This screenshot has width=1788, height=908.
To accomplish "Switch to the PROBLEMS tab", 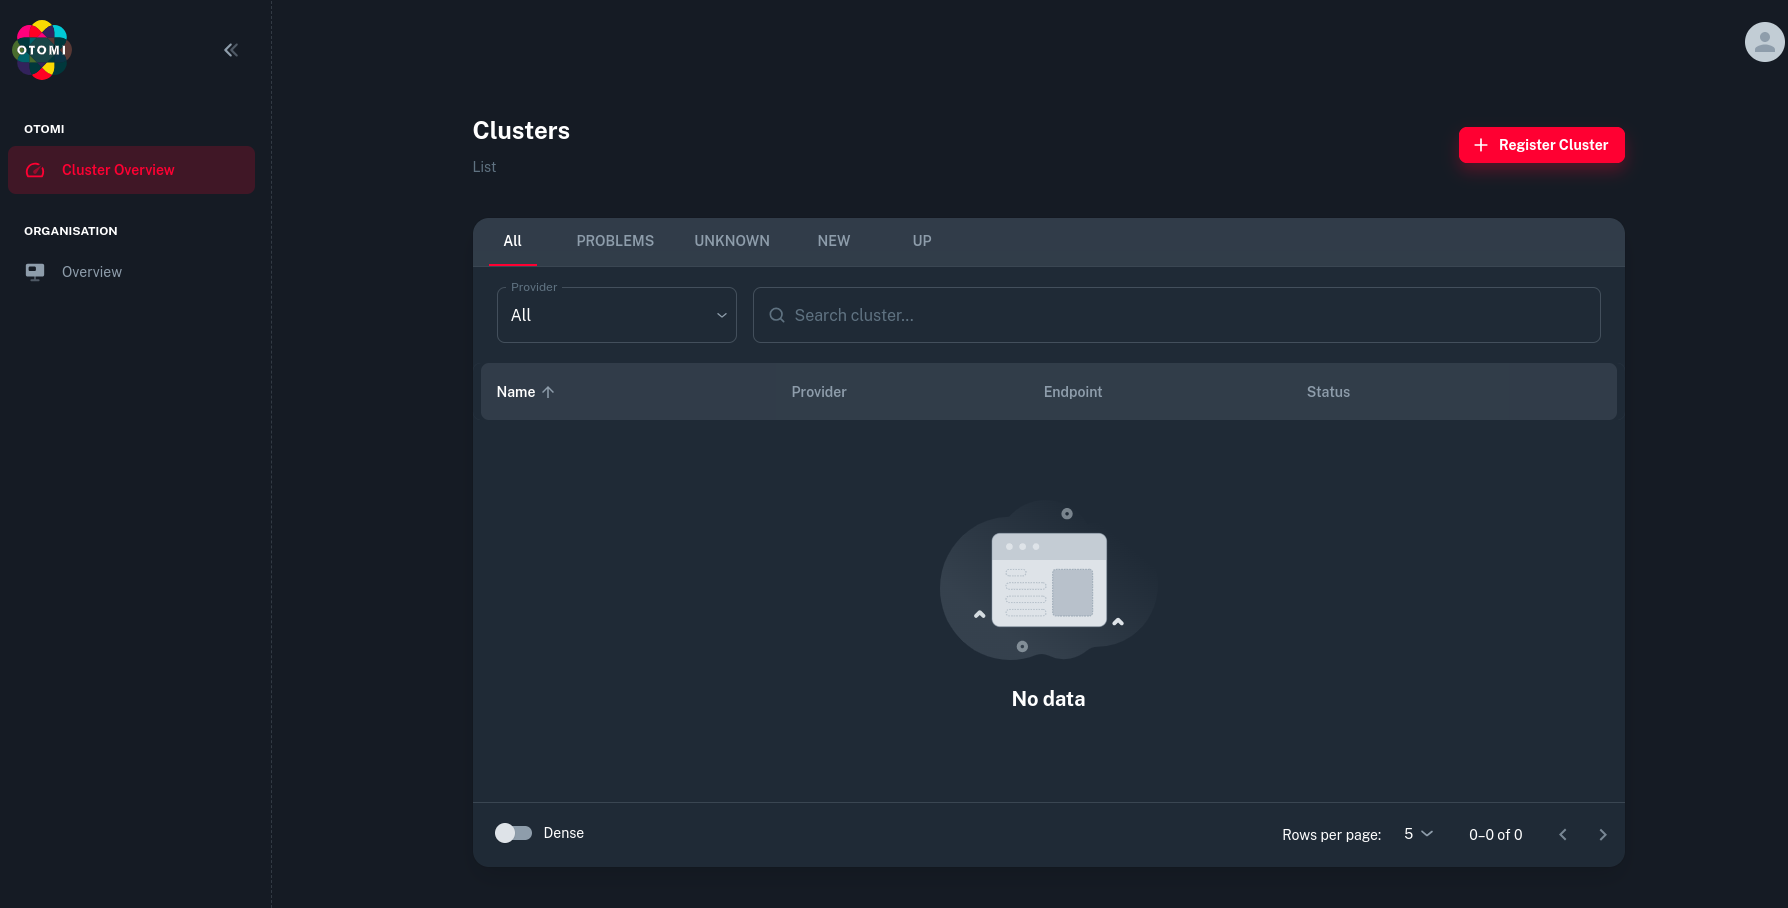I will 615,241.
